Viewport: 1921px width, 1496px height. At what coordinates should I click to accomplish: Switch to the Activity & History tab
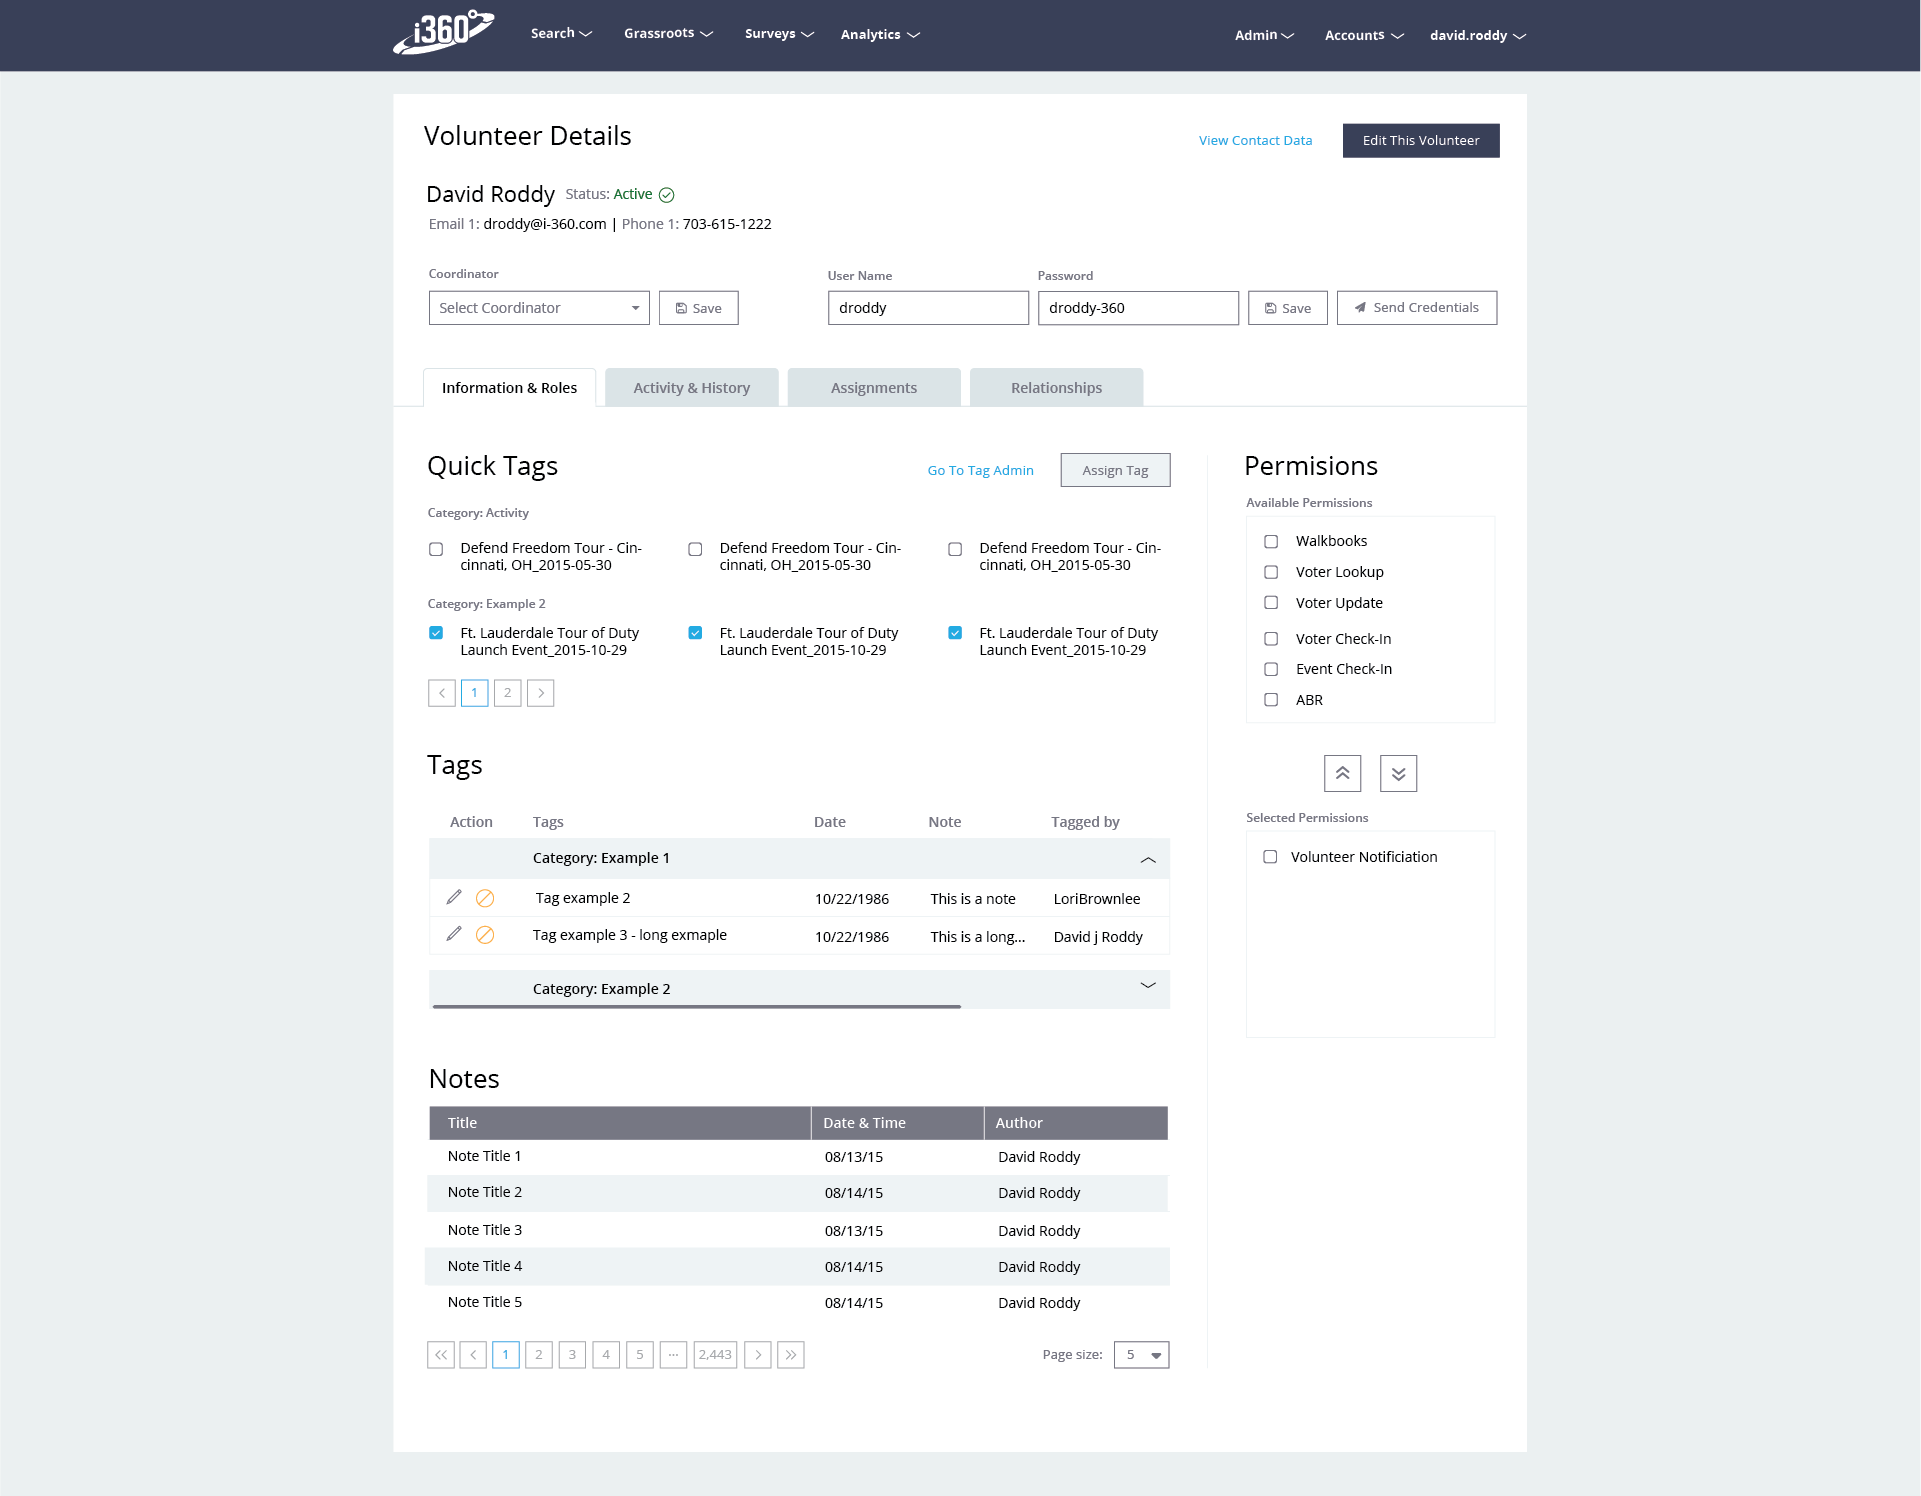[x=691, y=387]
